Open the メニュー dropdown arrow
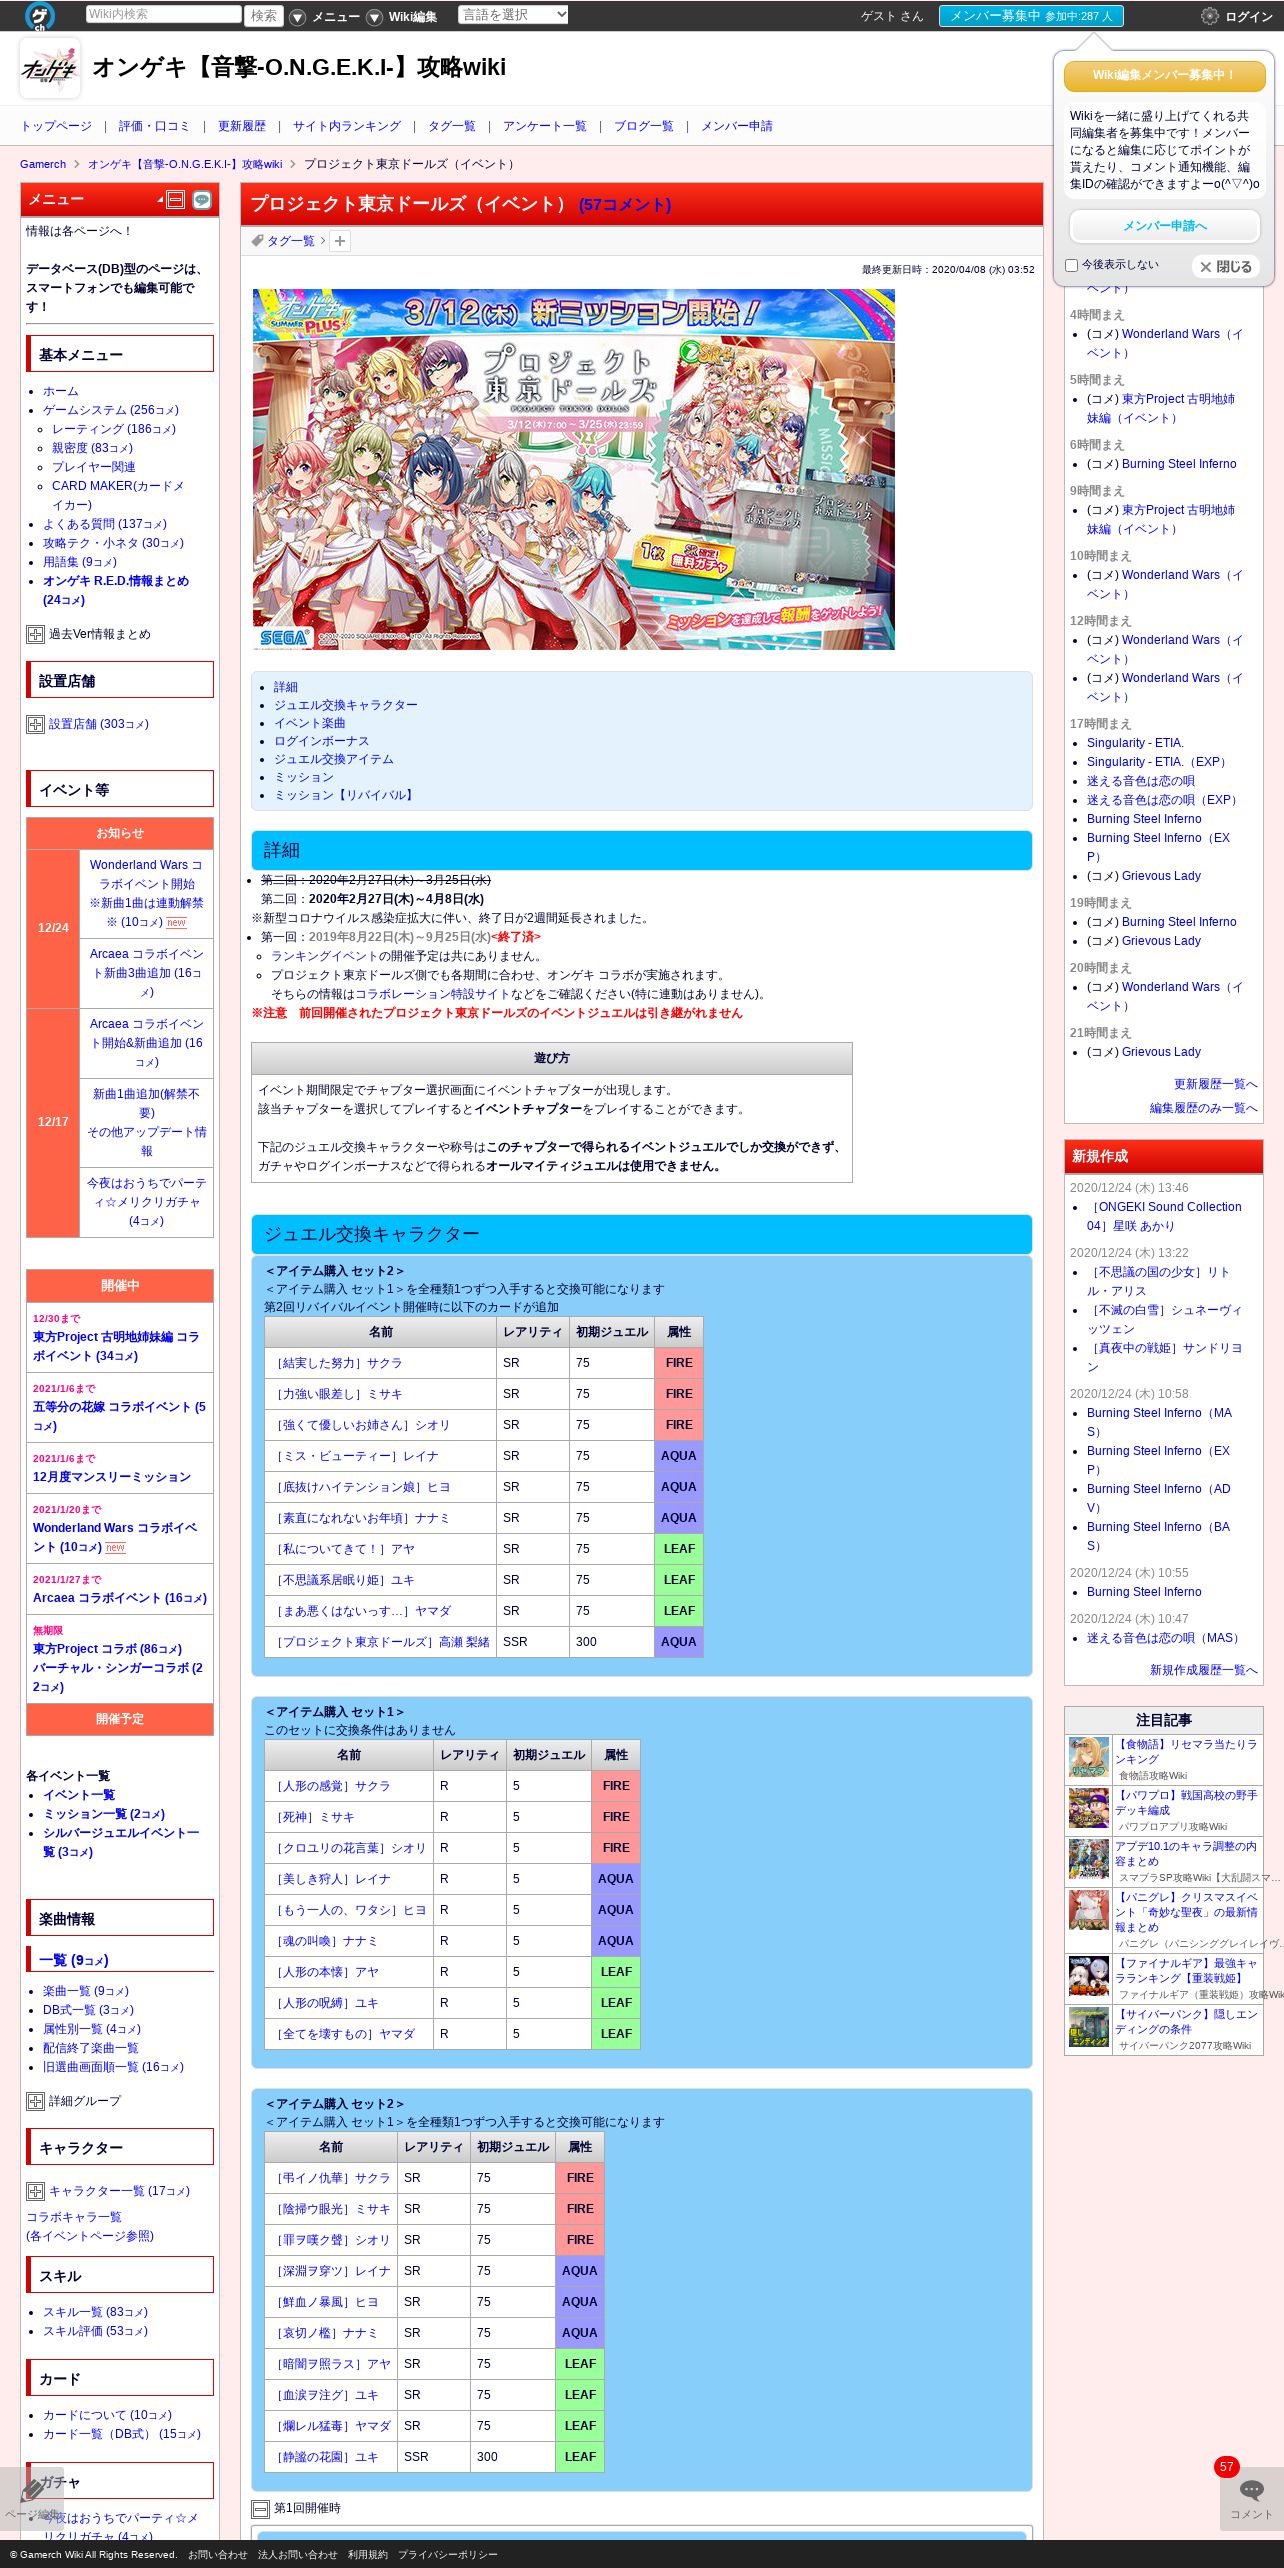Image resolution: width=1284 pixels, height=2568 pixels. pos(297,17)
